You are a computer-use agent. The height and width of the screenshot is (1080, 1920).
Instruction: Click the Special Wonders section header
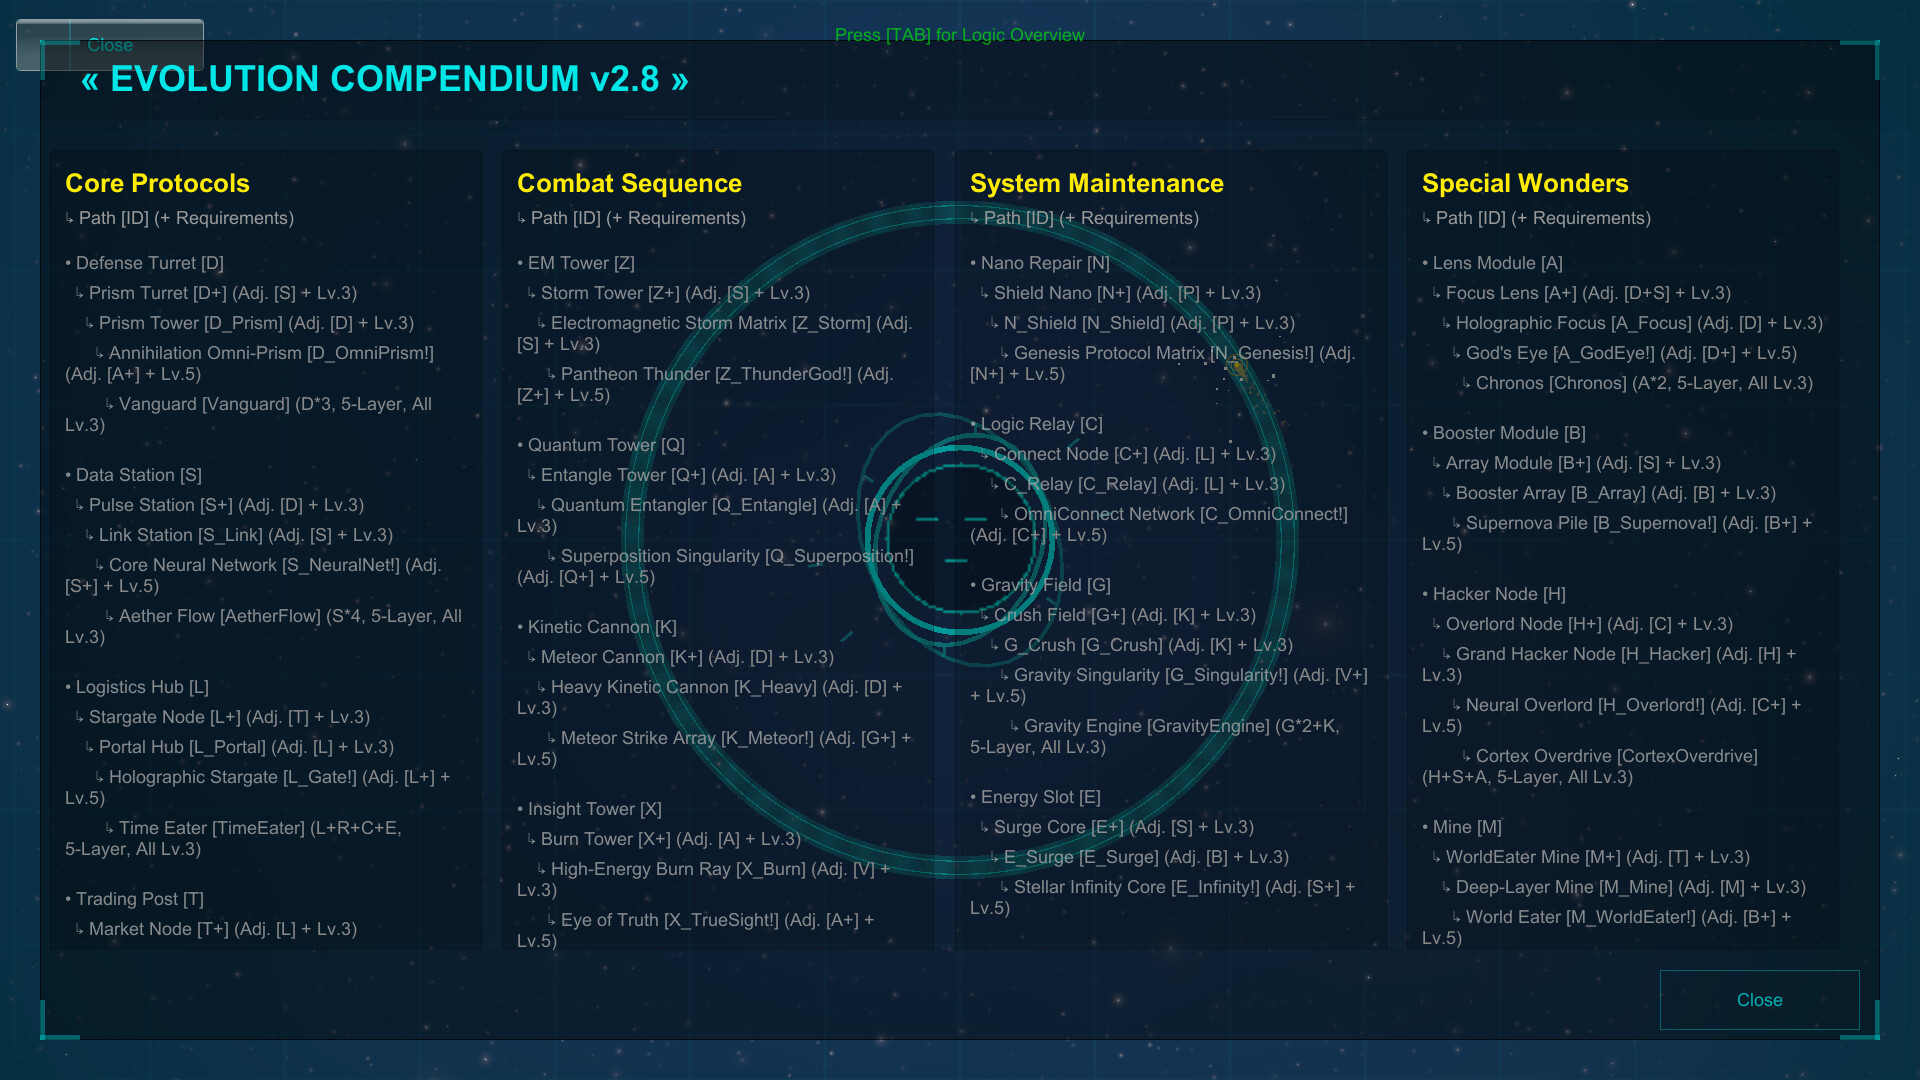click(1524, 184)
